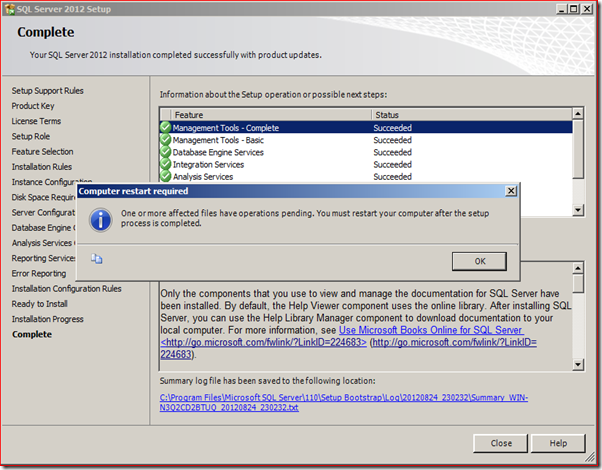The height and width of the screenshot is (470, 602).
Task: Open Use Microsoft Books Online for SQL Server link
Action: (x=431, y=330)
